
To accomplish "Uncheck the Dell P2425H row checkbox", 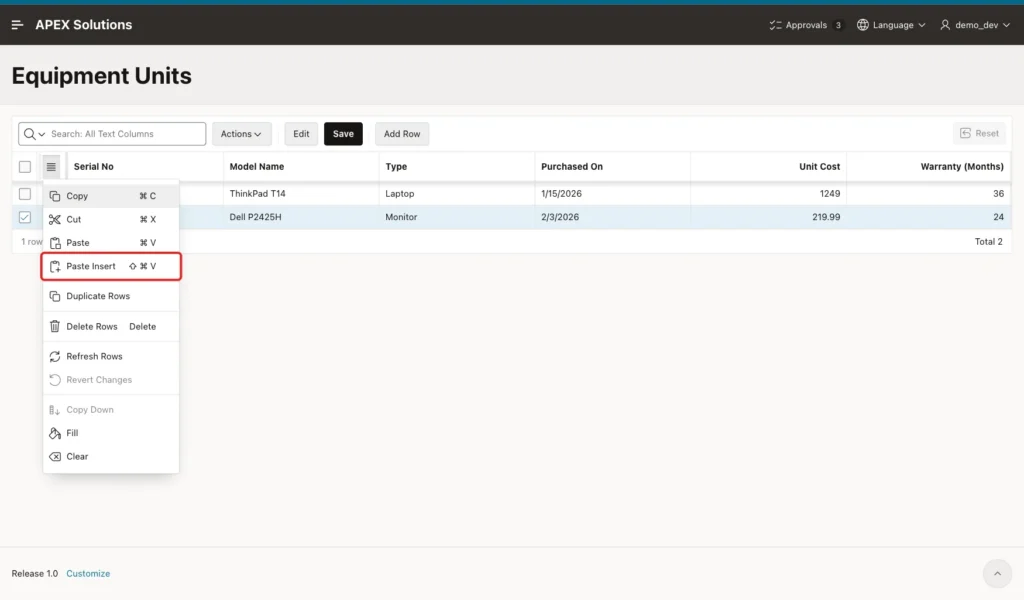I will [25, 217].
